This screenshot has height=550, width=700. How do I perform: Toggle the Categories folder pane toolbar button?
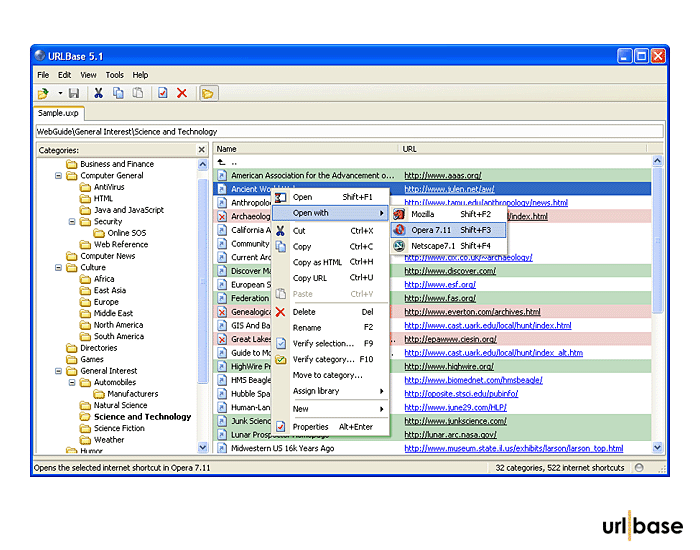tap(208, 93)
